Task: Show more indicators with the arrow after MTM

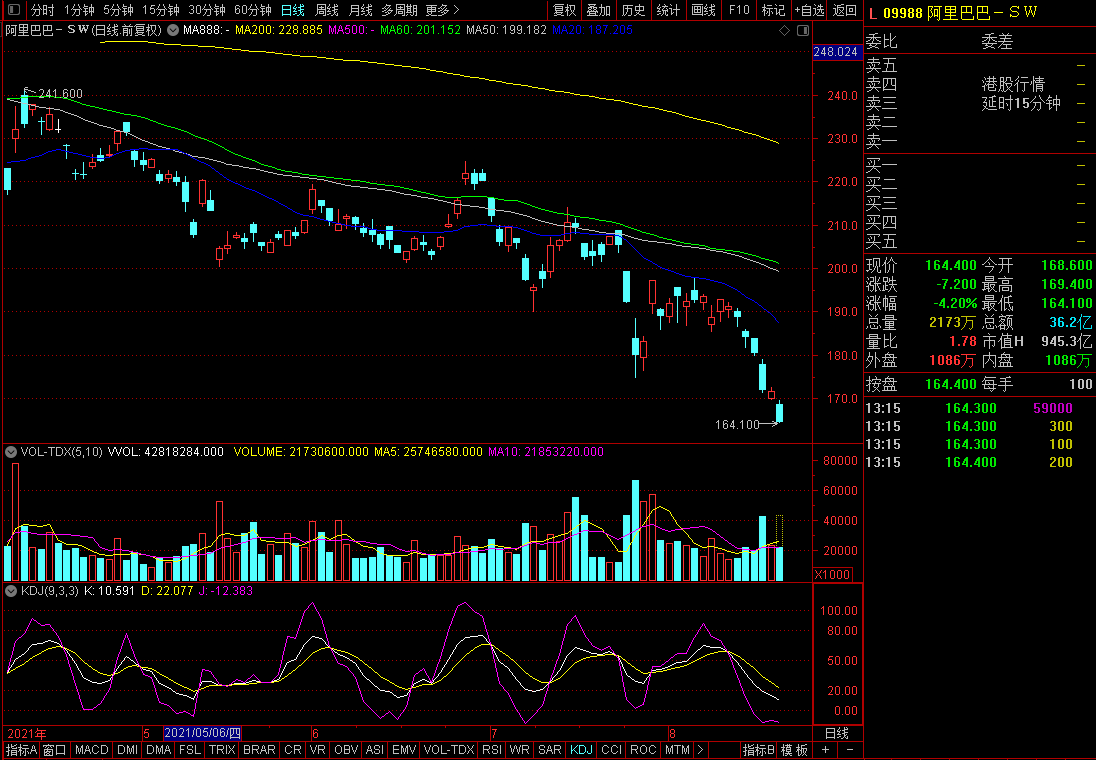Action: (x=700, y=750)
